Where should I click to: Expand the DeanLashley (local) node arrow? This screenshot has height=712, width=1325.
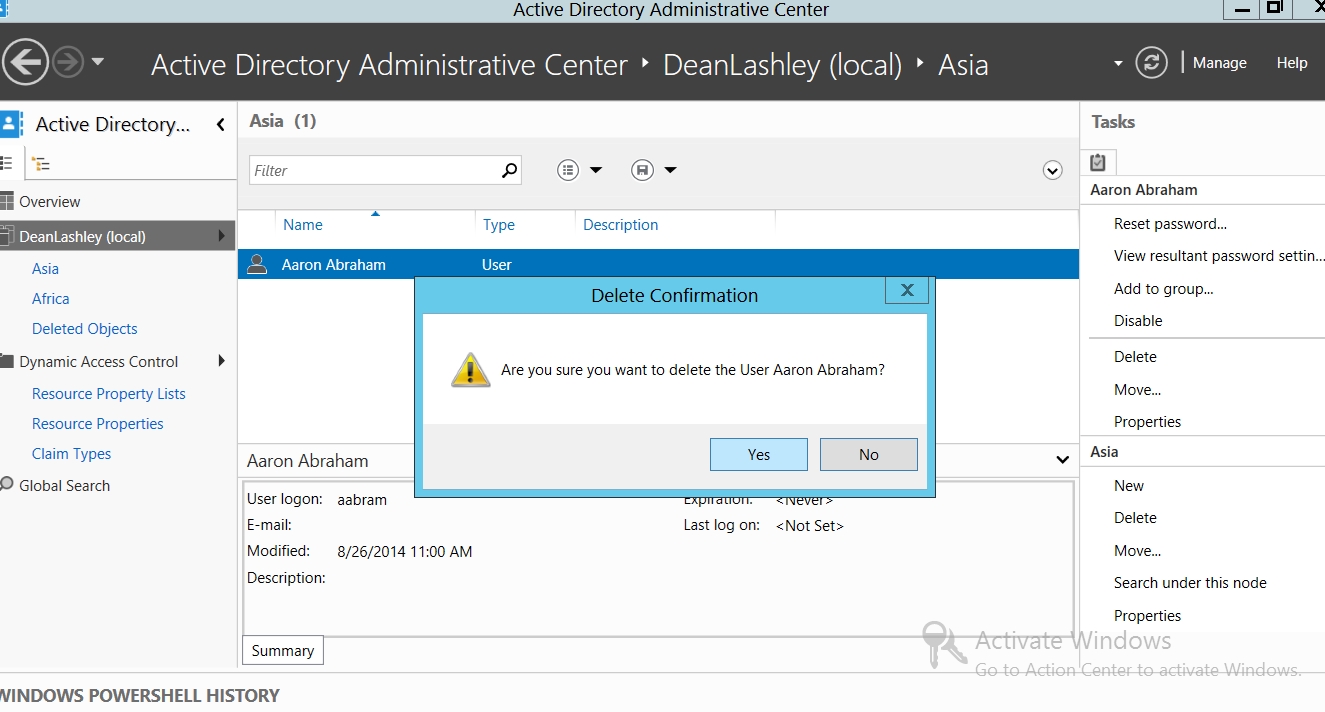[x=221, y=237]
